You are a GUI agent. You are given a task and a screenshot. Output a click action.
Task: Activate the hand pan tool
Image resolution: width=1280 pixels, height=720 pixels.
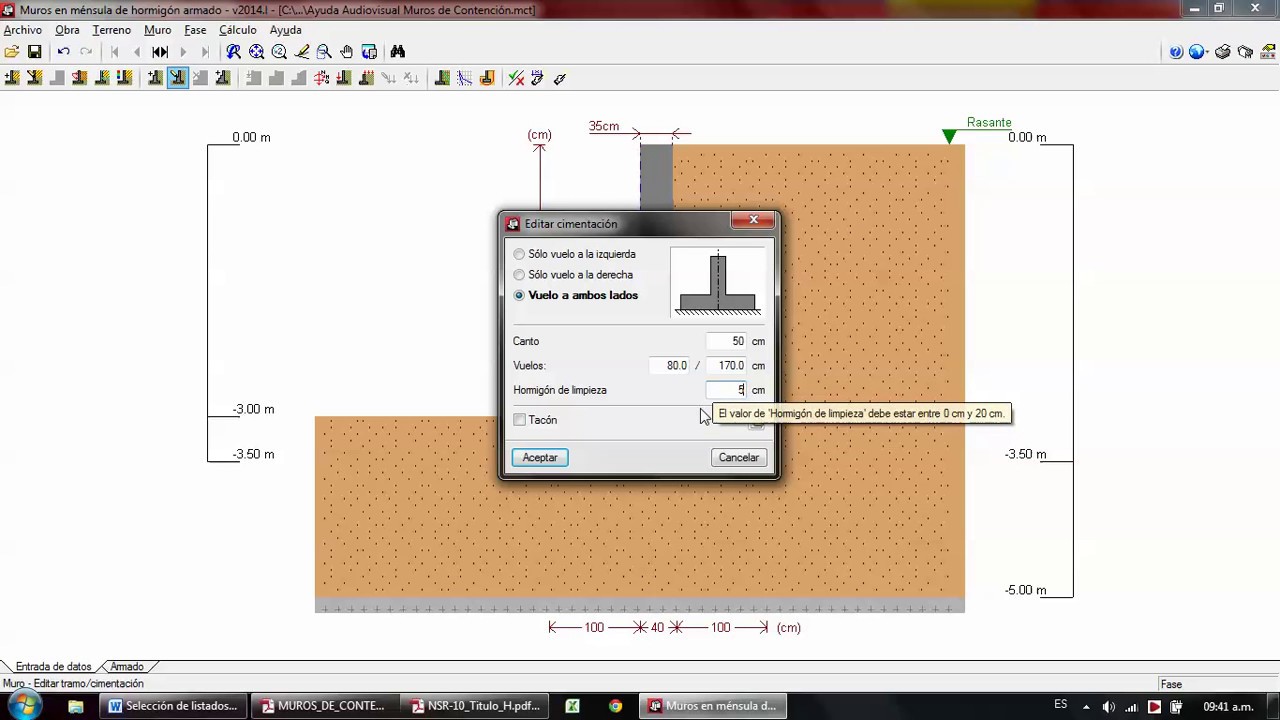(346, 52)
